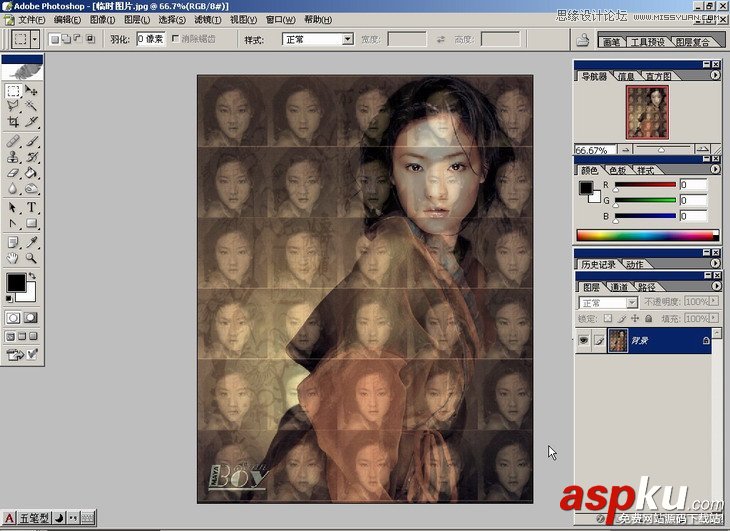Select the Eraser tool
Viewport: 730px width, 531px height.
[x=13, y=173]
